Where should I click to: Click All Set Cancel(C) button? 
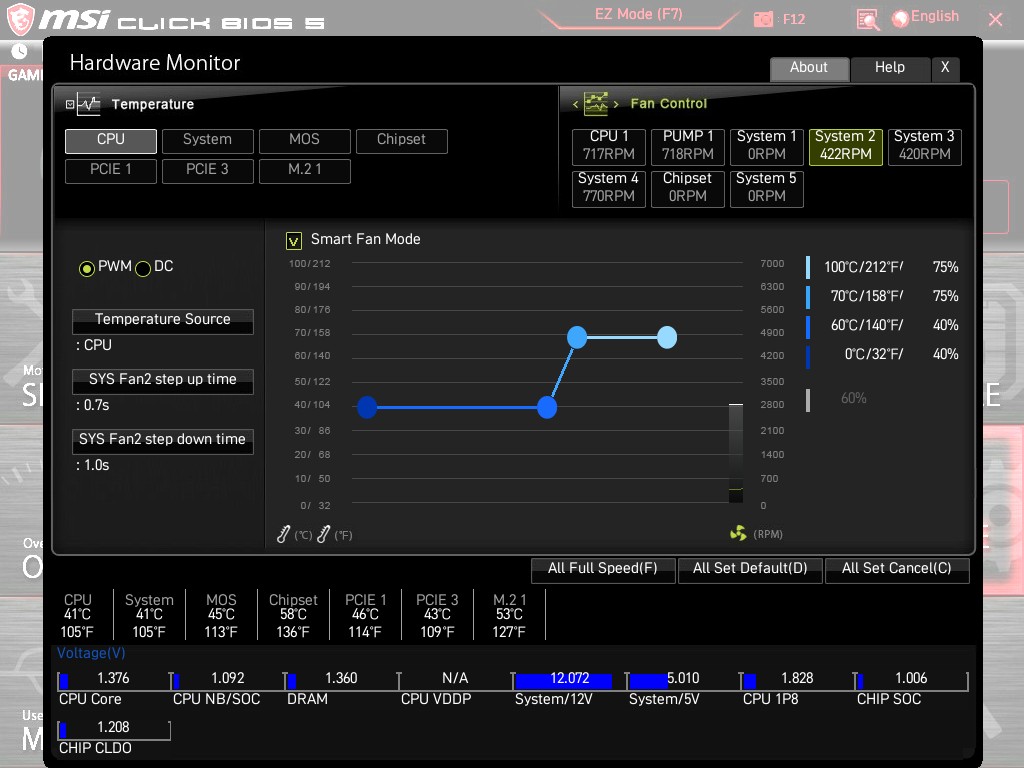coord(897,569)
